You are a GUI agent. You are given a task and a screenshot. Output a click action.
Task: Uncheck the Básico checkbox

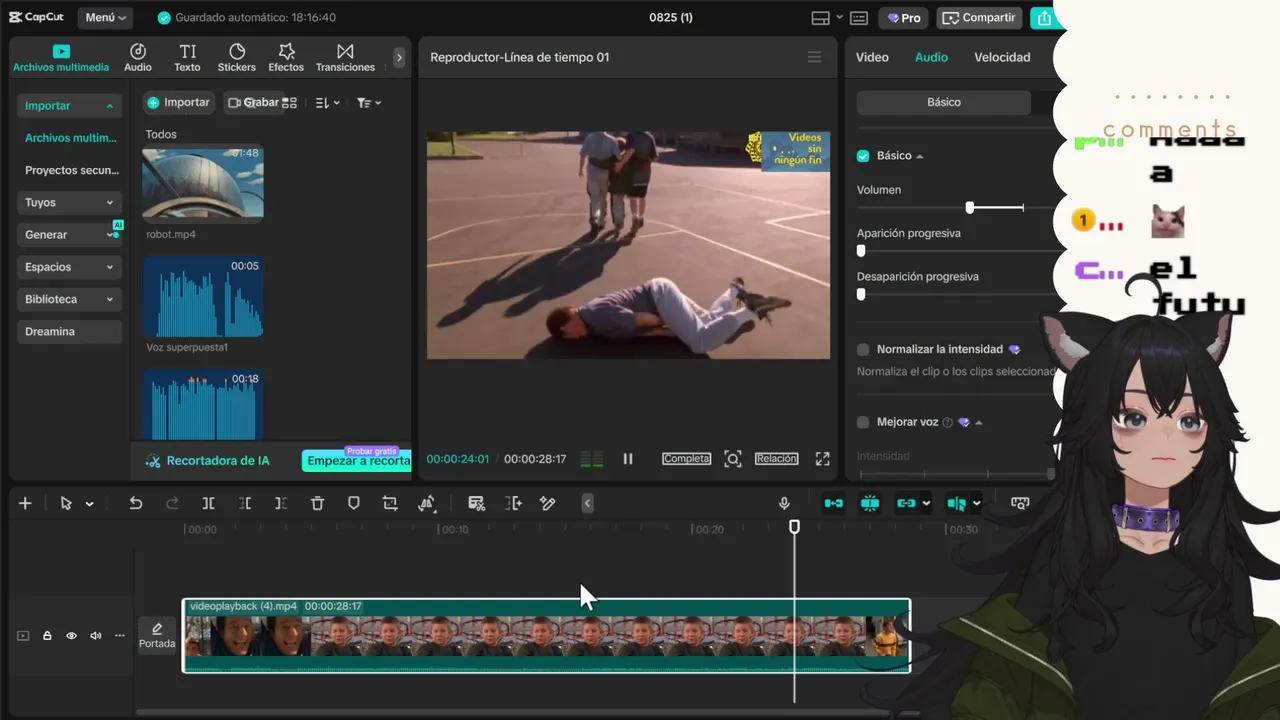tap(863, 156)
